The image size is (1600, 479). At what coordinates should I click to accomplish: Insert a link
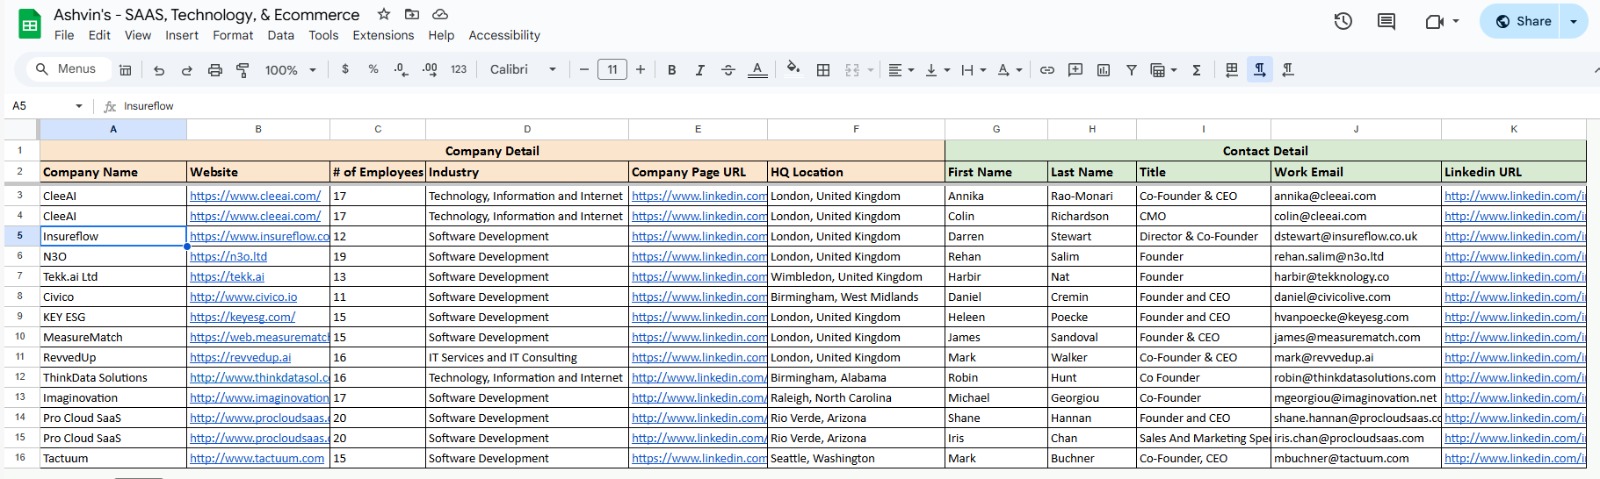(1047, 70)
